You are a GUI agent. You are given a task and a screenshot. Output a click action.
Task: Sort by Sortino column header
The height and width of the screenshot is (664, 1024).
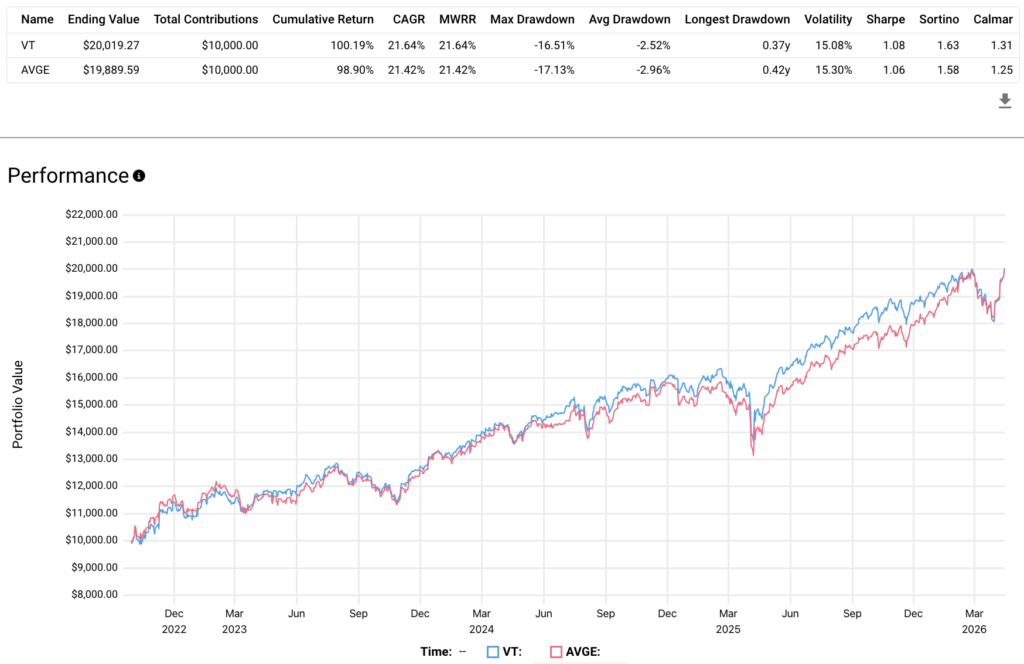pyautogui.click(x=939, y=20)
